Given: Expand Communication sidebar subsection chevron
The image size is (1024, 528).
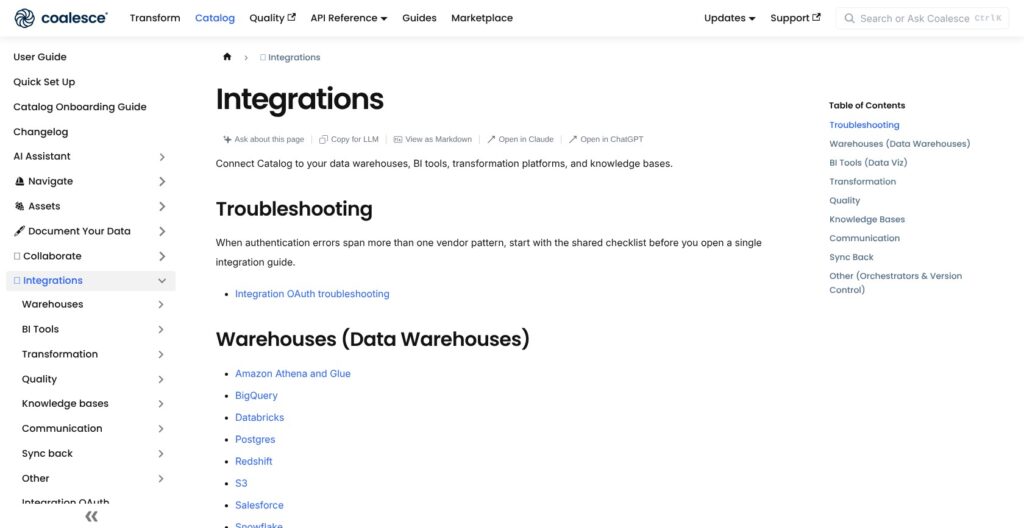Looking at the screenshot, I should (161, 428).
